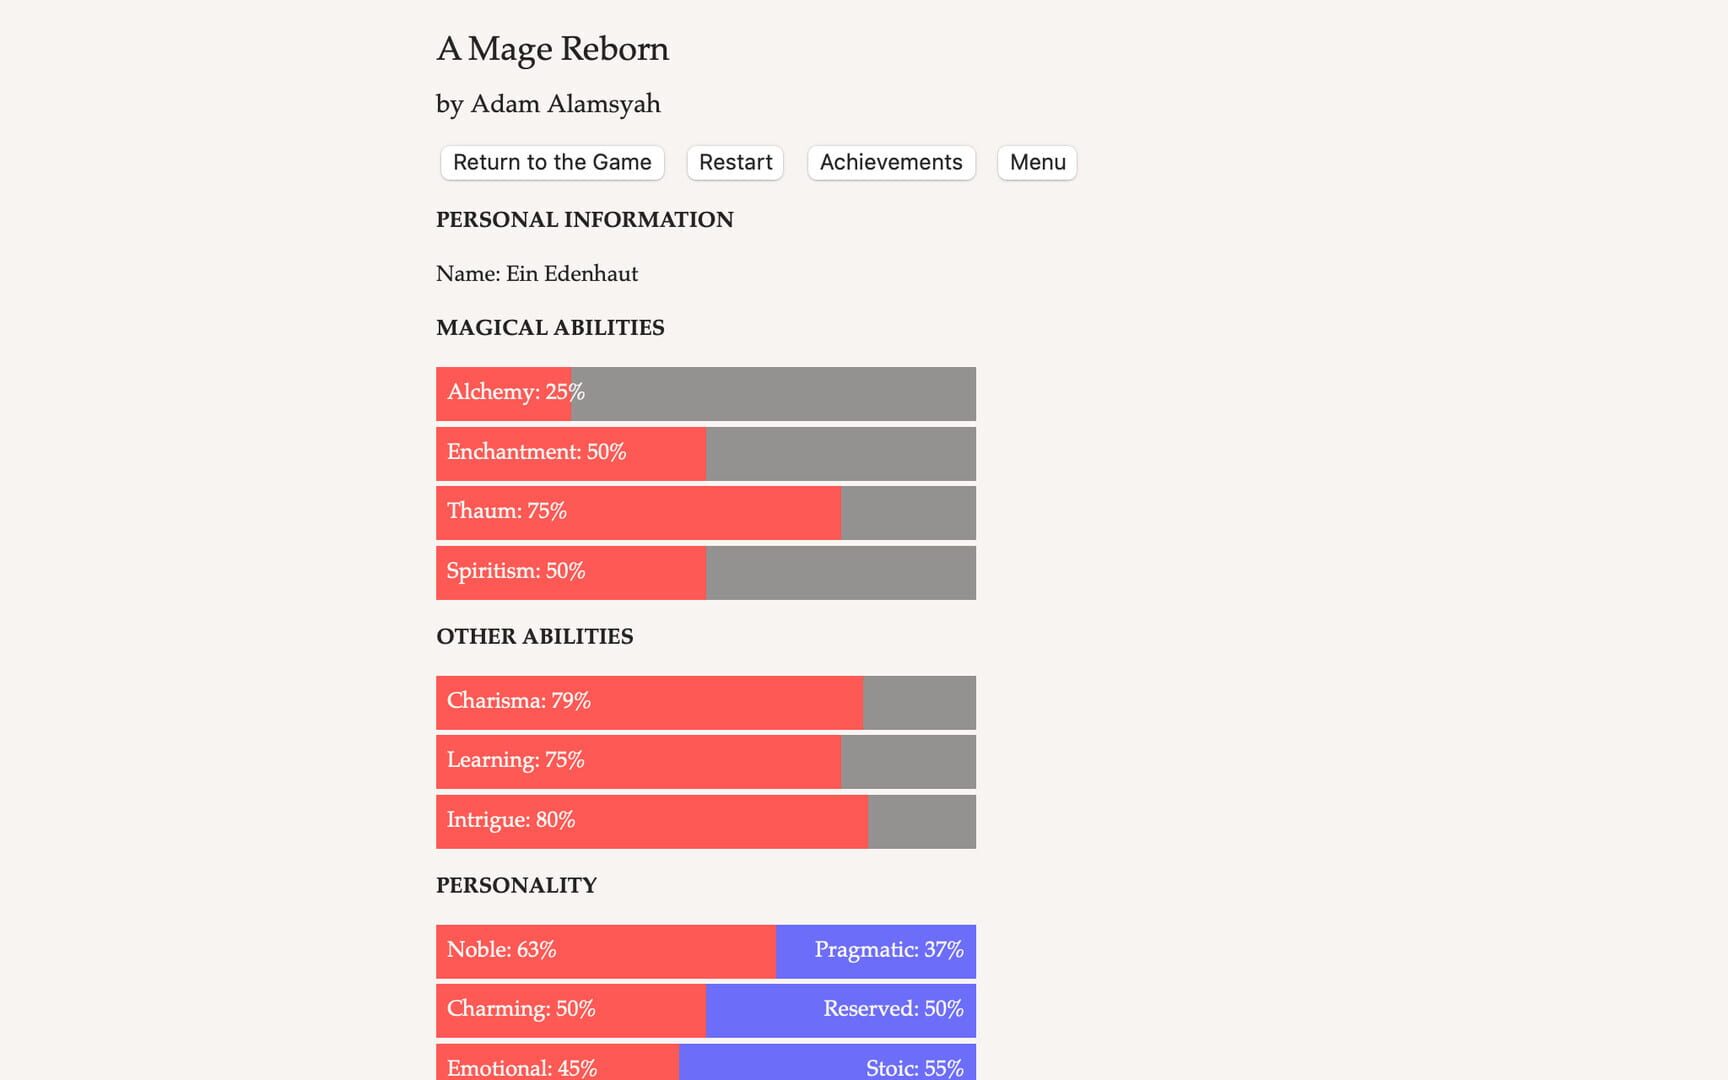This screenshot has height=1080, width=1728.
Task: Click the Stoic 55% segment
Action: 827,1064
